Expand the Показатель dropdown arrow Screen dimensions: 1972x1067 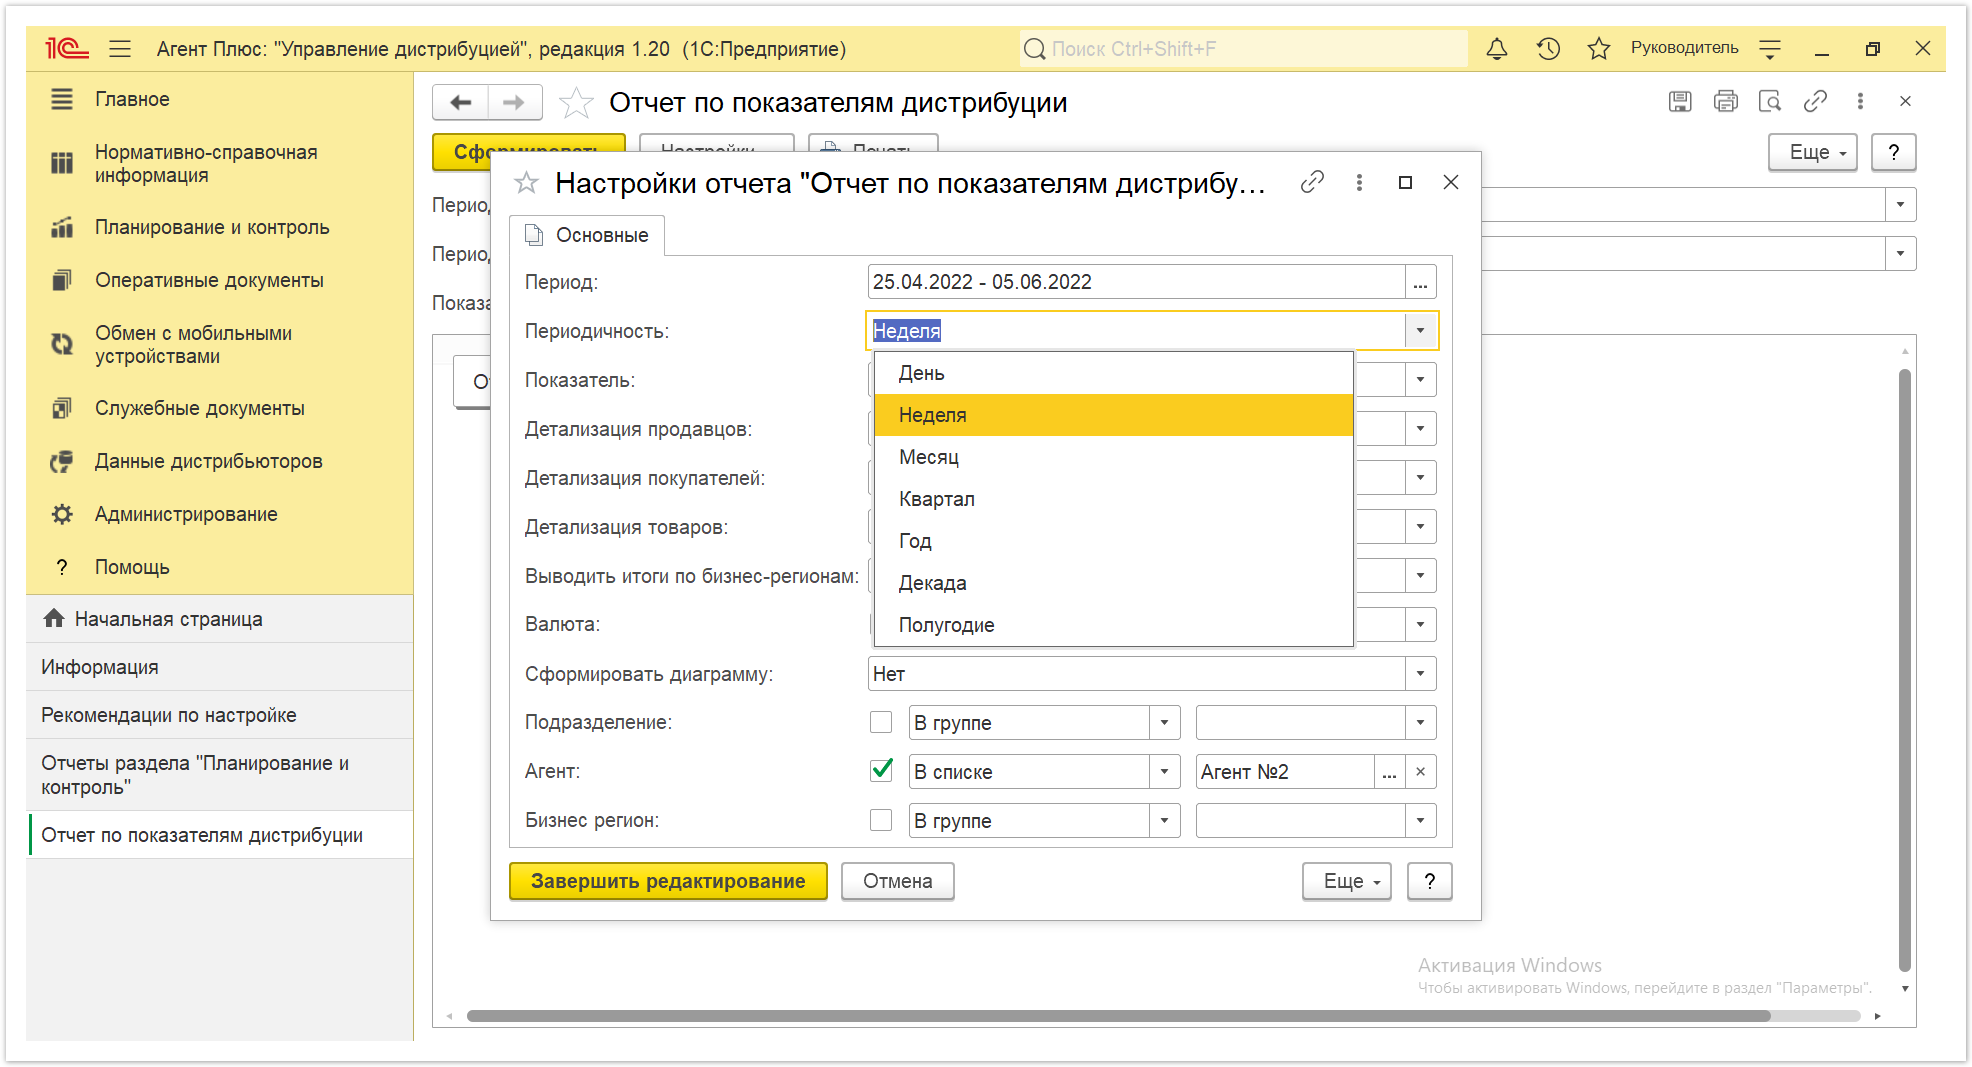(1420, 380)
